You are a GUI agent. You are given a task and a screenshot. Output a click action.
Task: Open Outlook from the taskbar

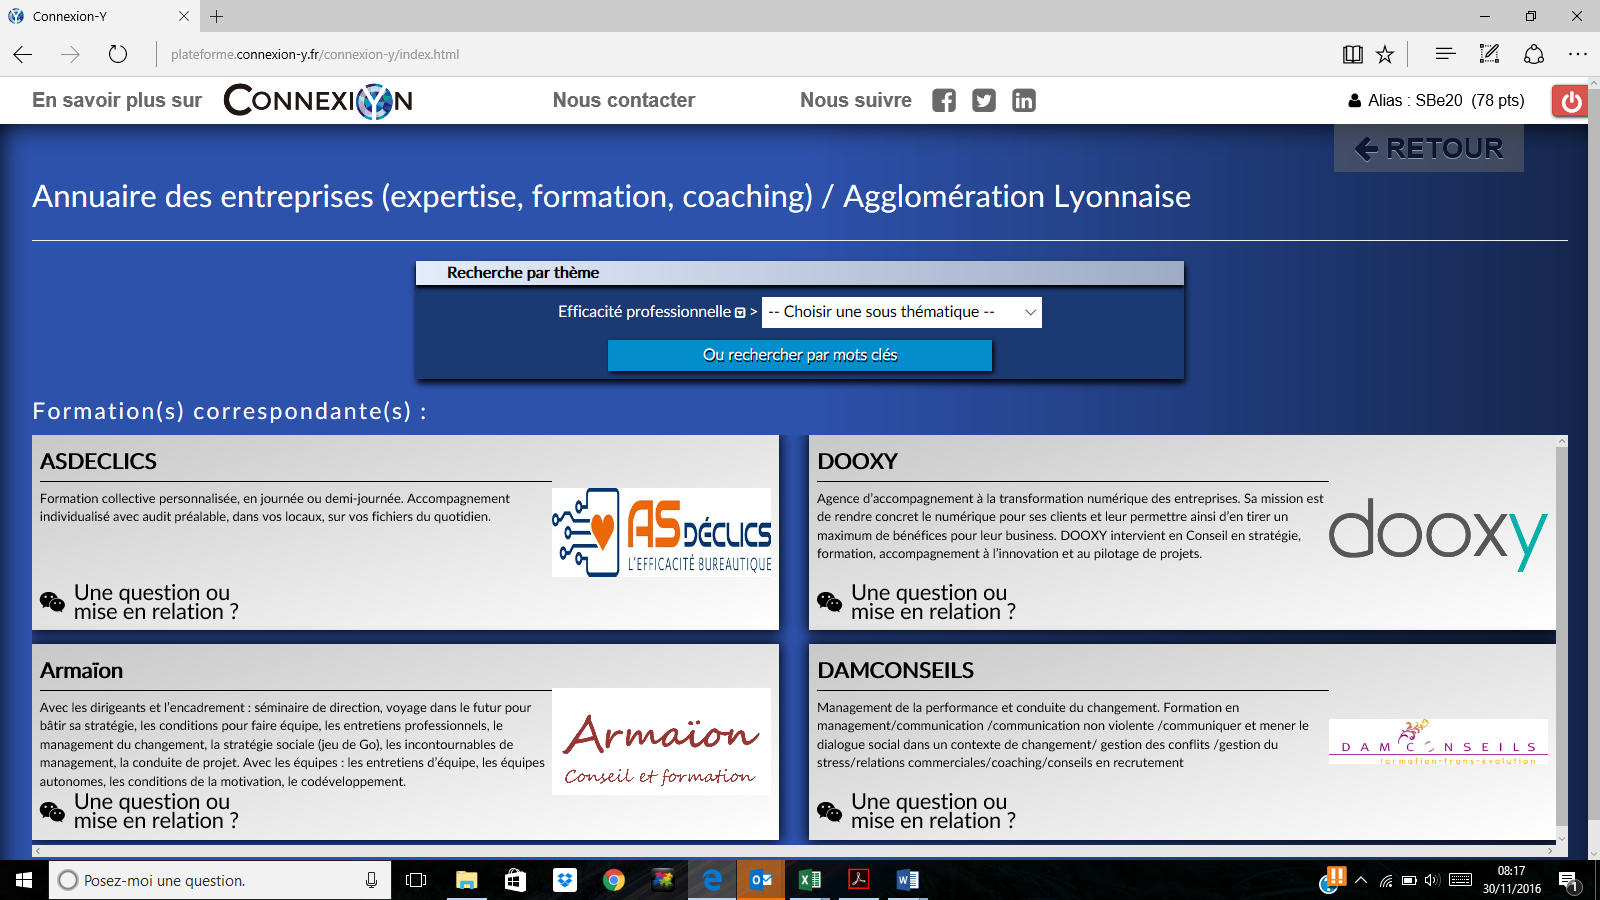pyautogui.click(x=761, y=880)
